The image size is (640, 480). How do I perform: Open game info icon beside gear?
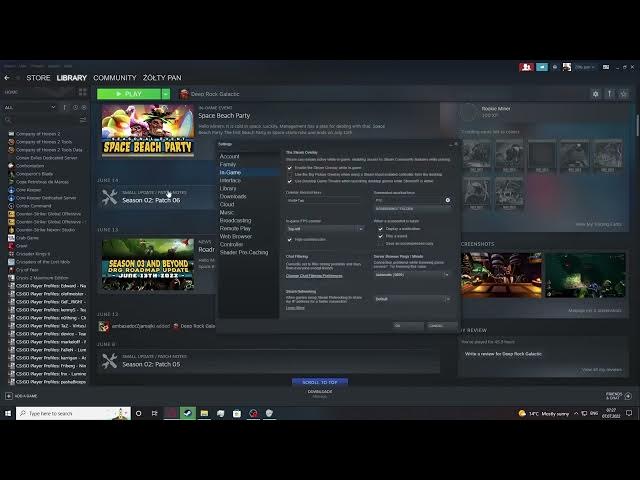point(609,94)
